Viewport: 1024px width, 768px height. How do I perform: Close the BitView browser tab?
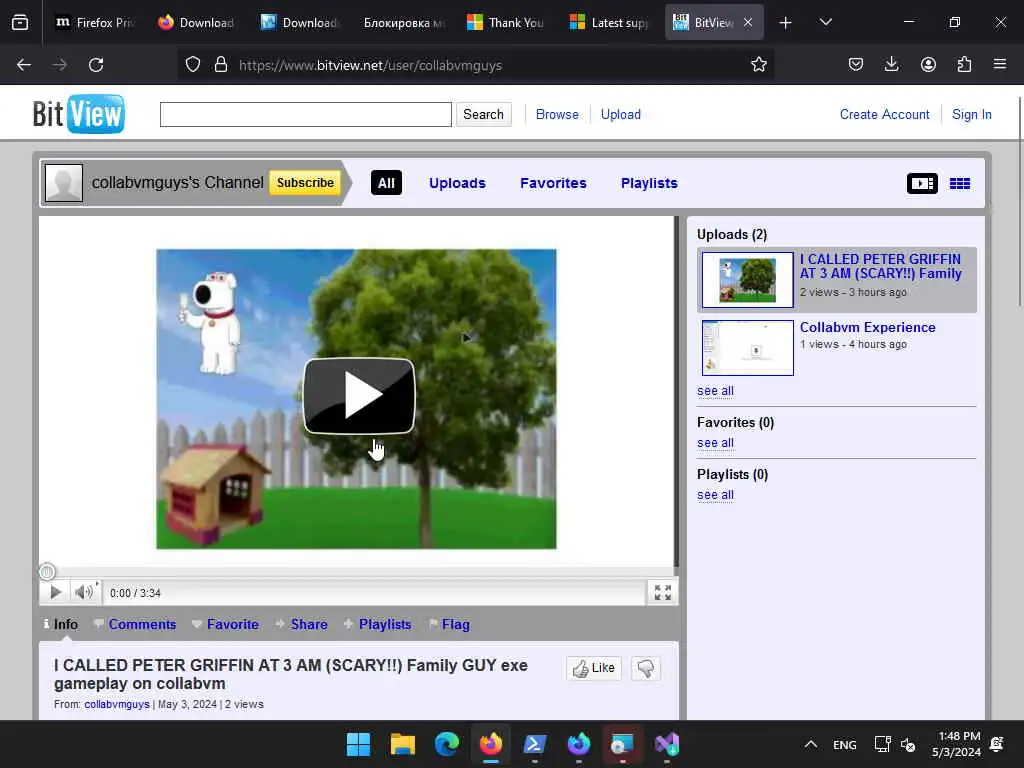[x=748, y=23]
